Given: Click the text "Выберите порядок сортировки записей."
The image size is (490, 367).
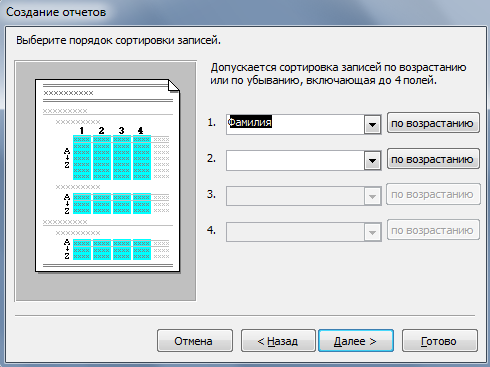Looking at the screenshot, I should 118,41.
